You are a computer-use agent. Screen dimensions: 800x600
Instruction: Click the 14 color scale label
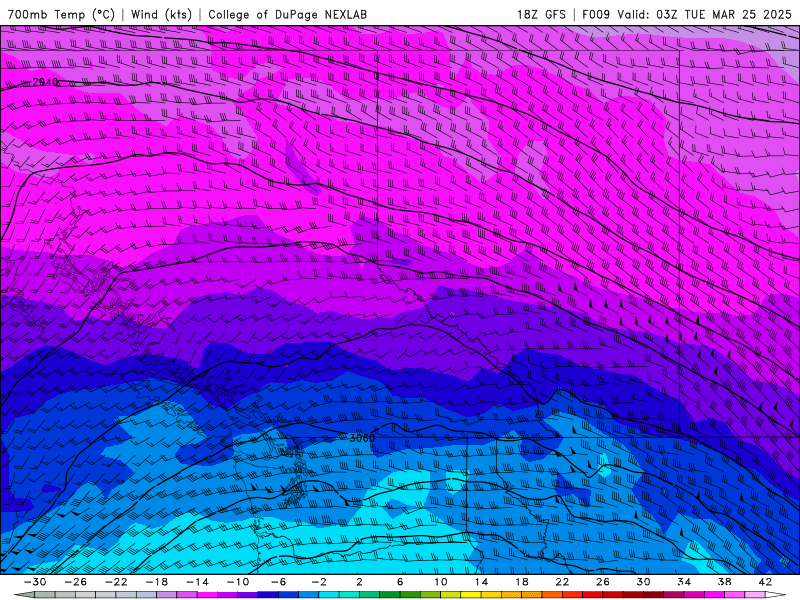pyautogui.click(x=481, y=582)
